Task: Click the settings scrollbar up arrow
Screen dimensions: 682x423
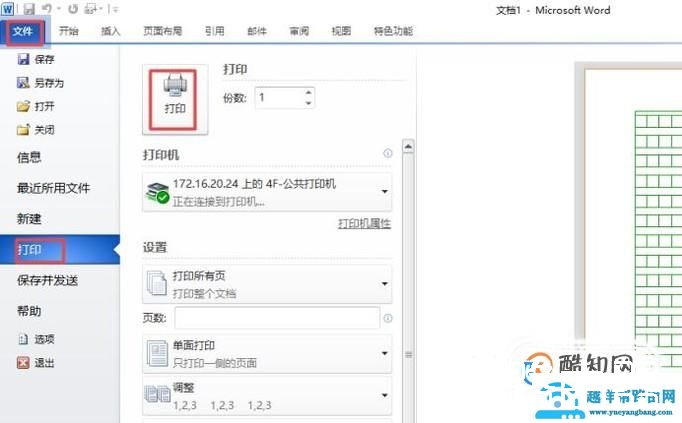Action: point(408,147)
